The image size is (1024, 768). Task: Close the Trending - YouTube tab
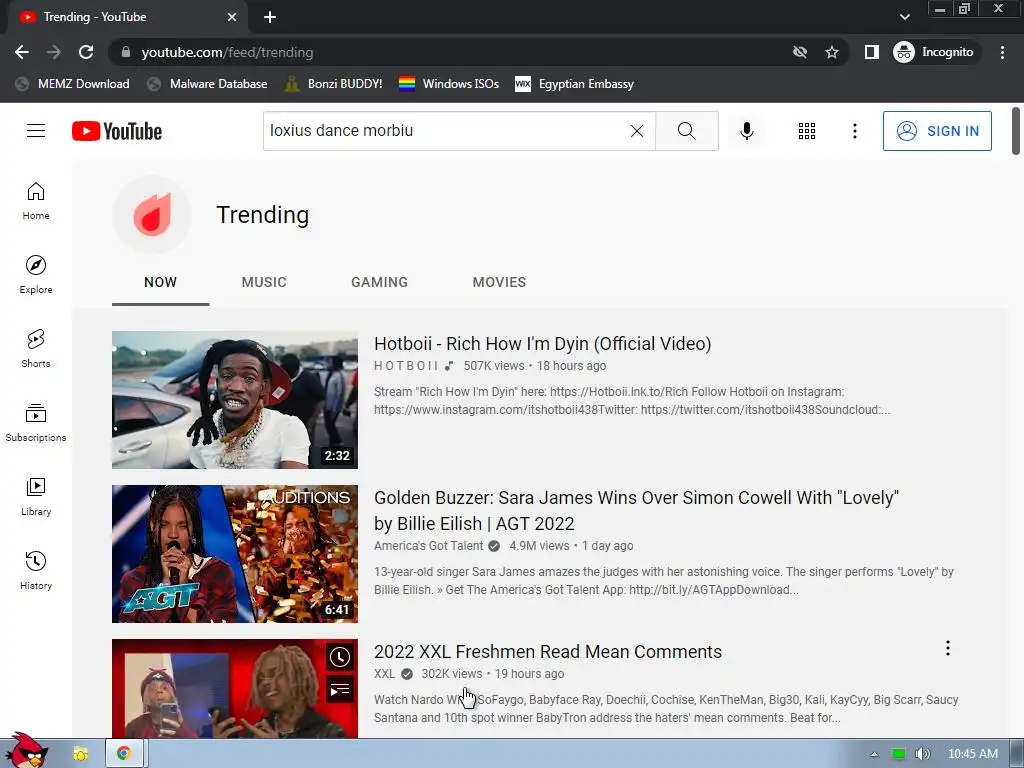tap(232, 17)
